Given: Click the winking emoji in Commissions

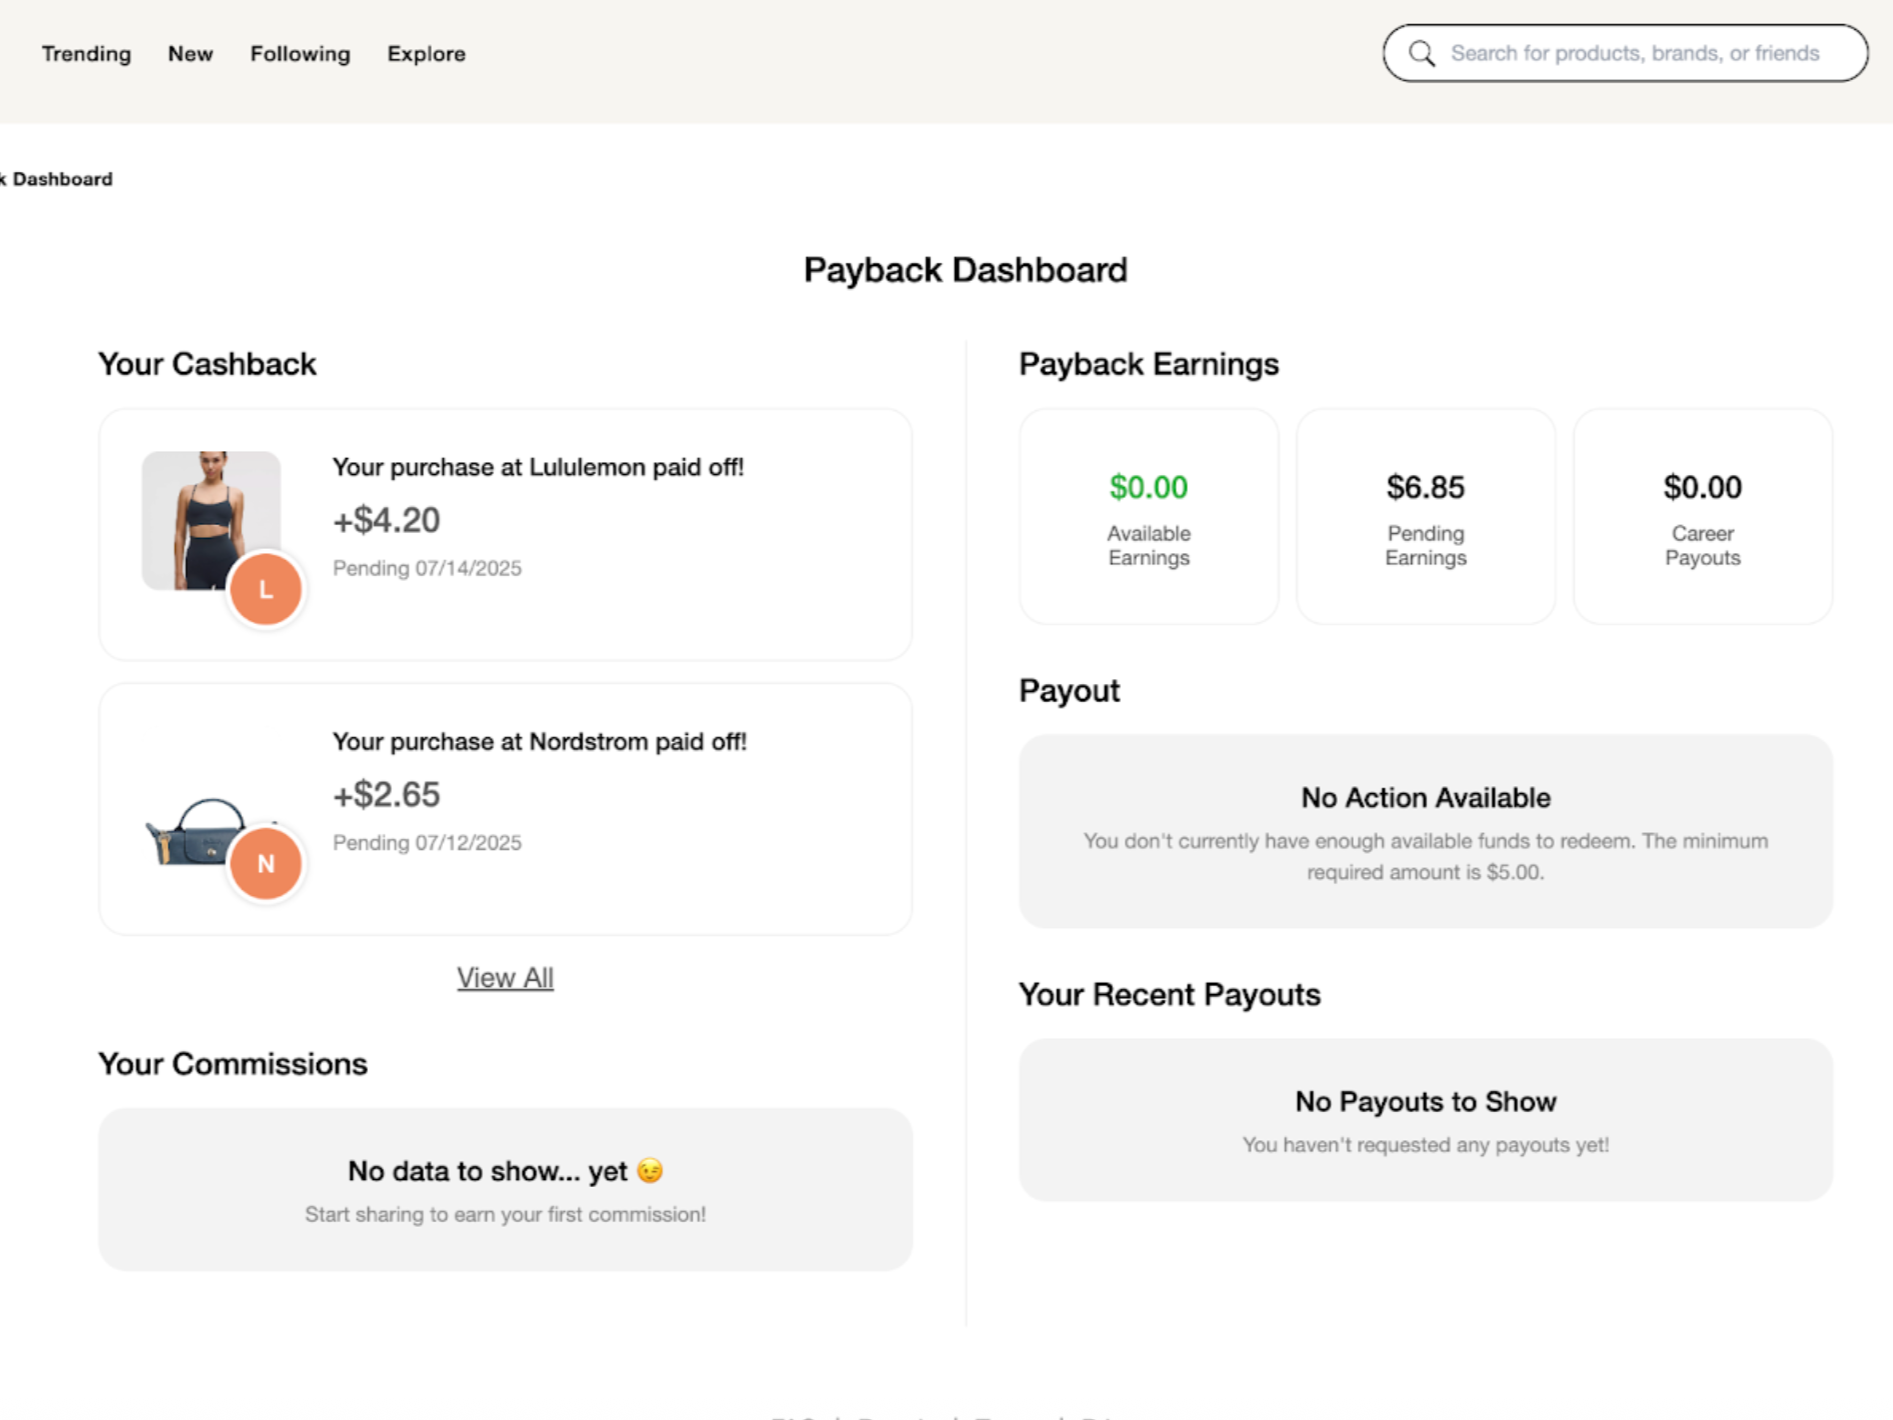Looking at the screenshot, I should [x=650, y=1170].
